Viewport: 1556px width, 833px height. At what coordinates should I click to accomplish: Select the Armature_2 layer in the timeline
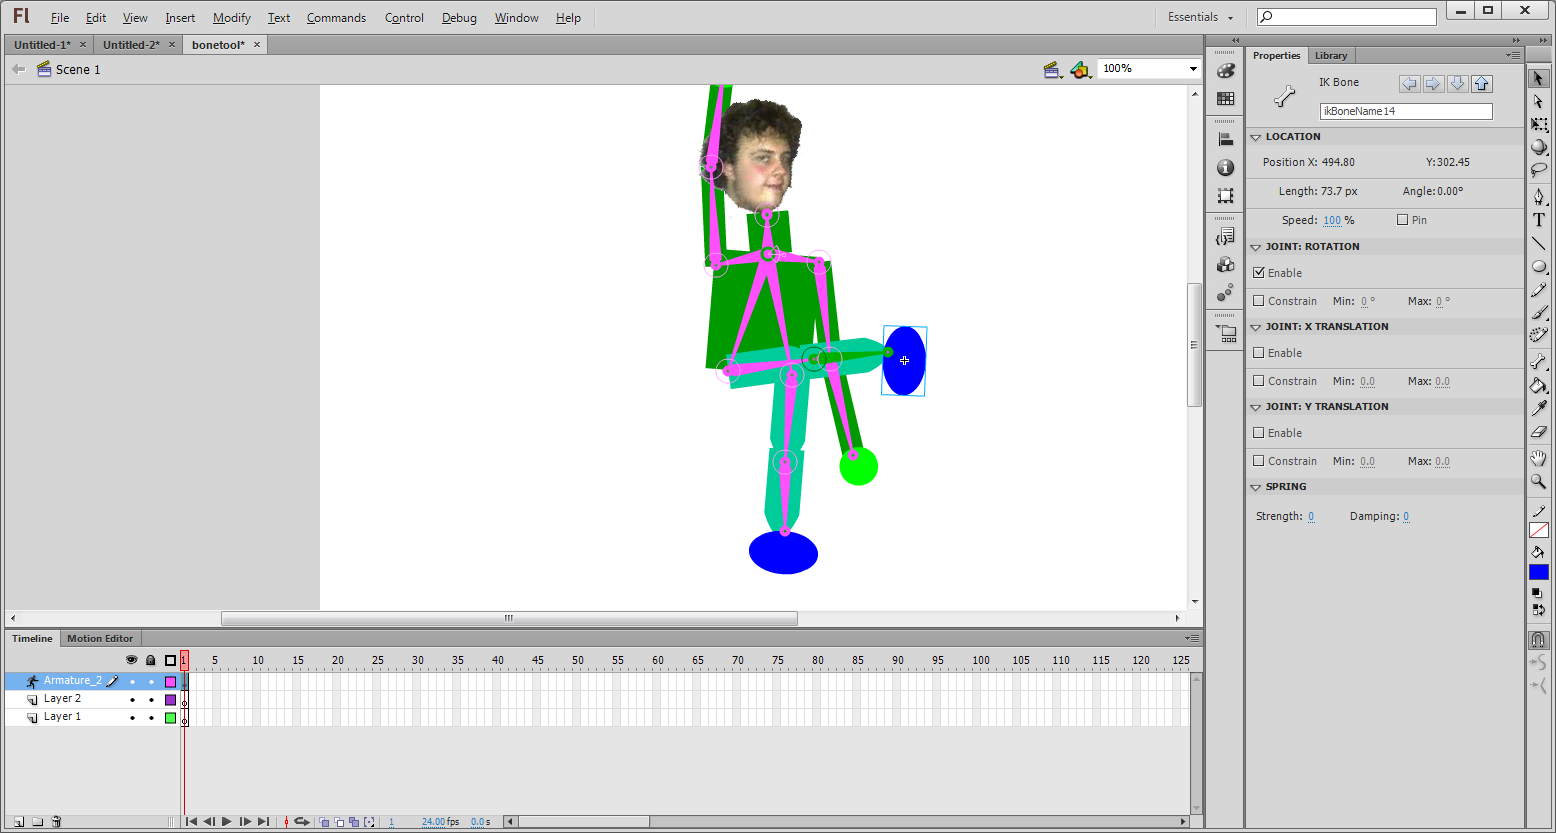pos(75,680)
